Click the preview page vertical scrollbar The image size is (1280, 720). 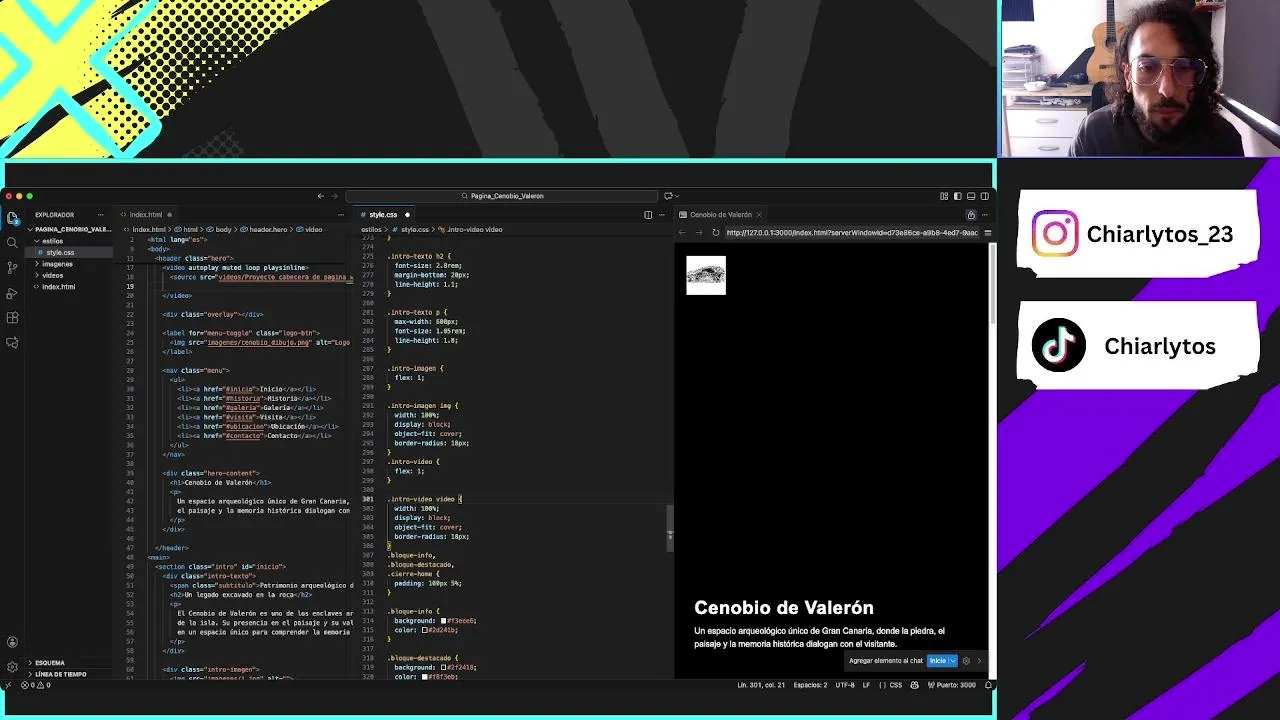992,285
